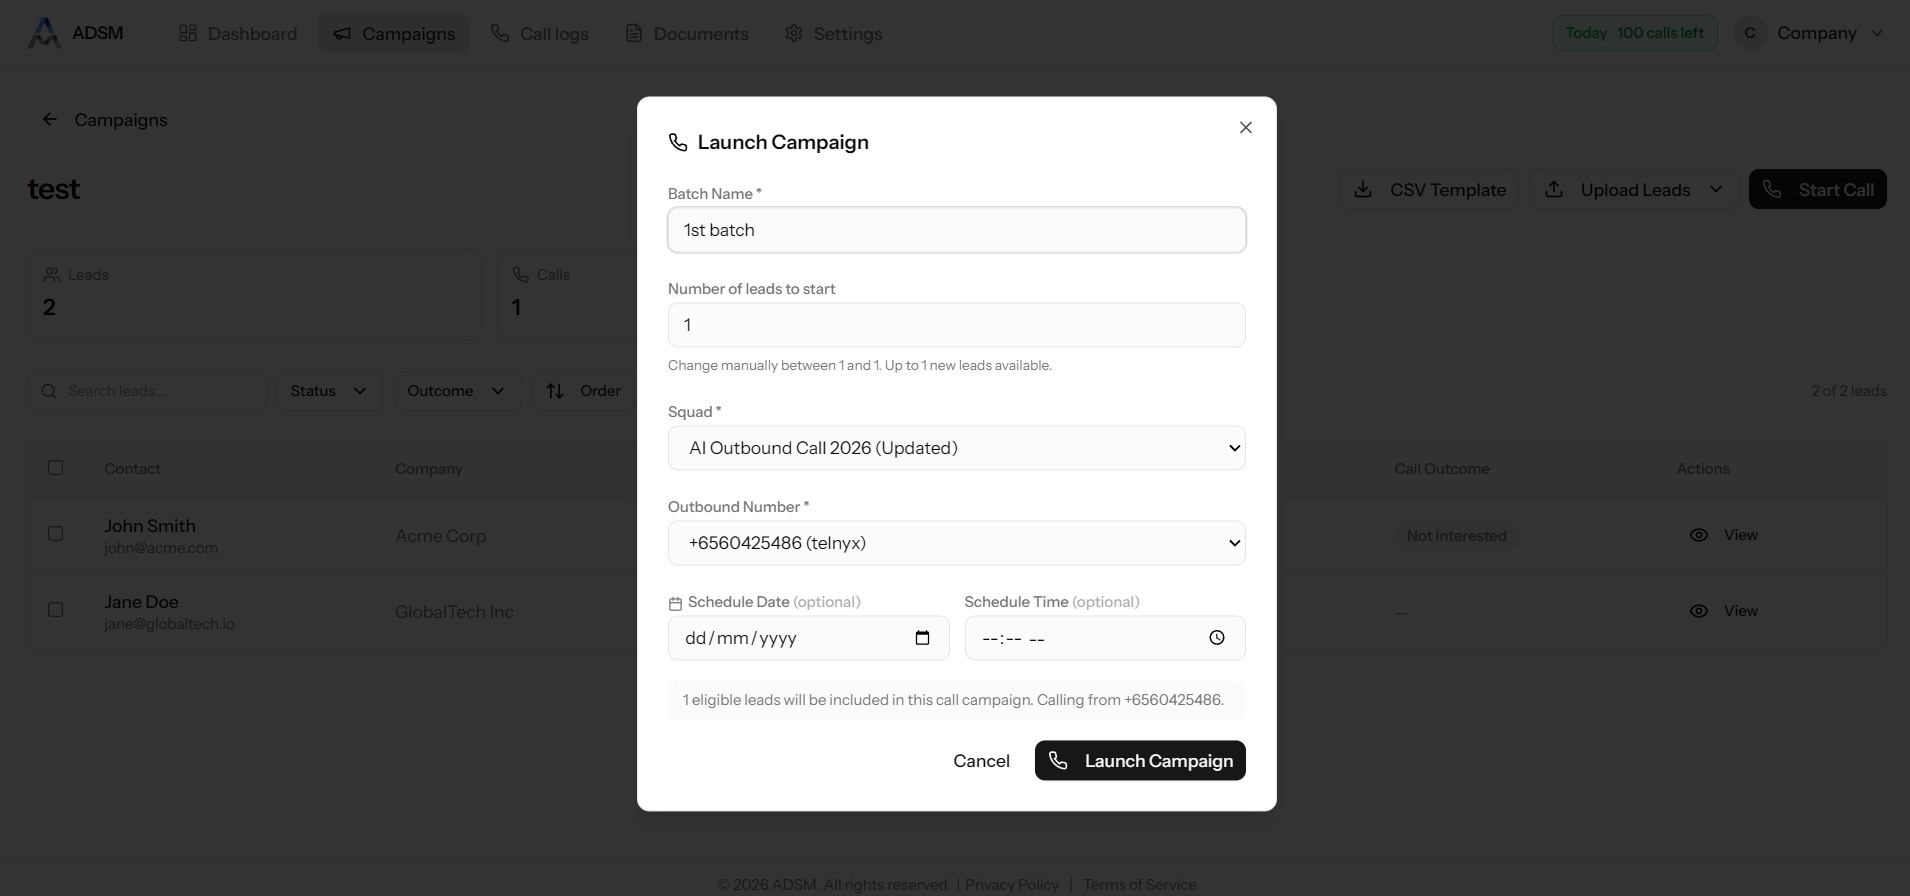1910x896 pixels.
Task: Click the back arrow beside Campaigns
Action: coord(49,120)
